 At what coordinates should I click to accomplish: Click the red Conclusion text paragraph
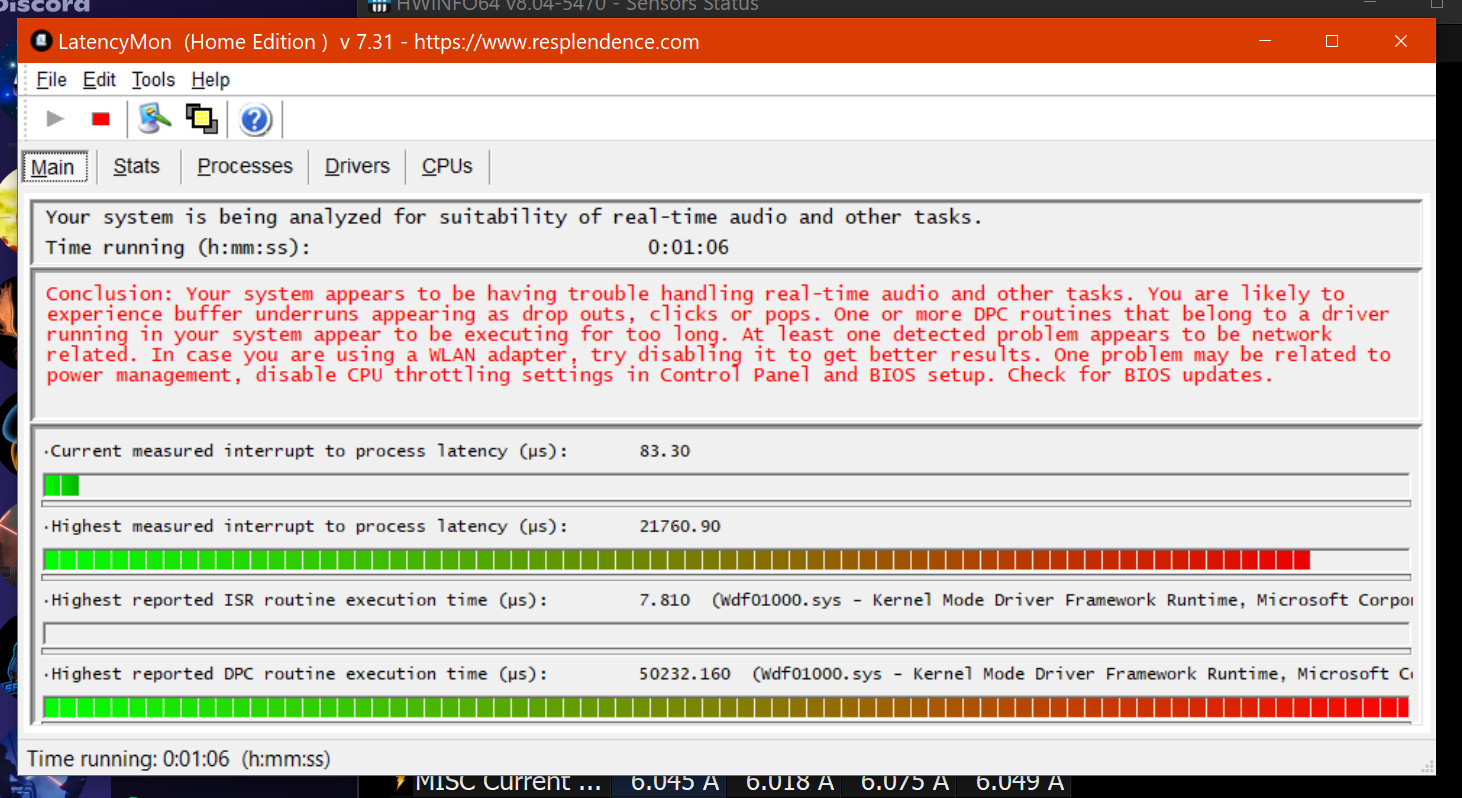pos(718,334)
